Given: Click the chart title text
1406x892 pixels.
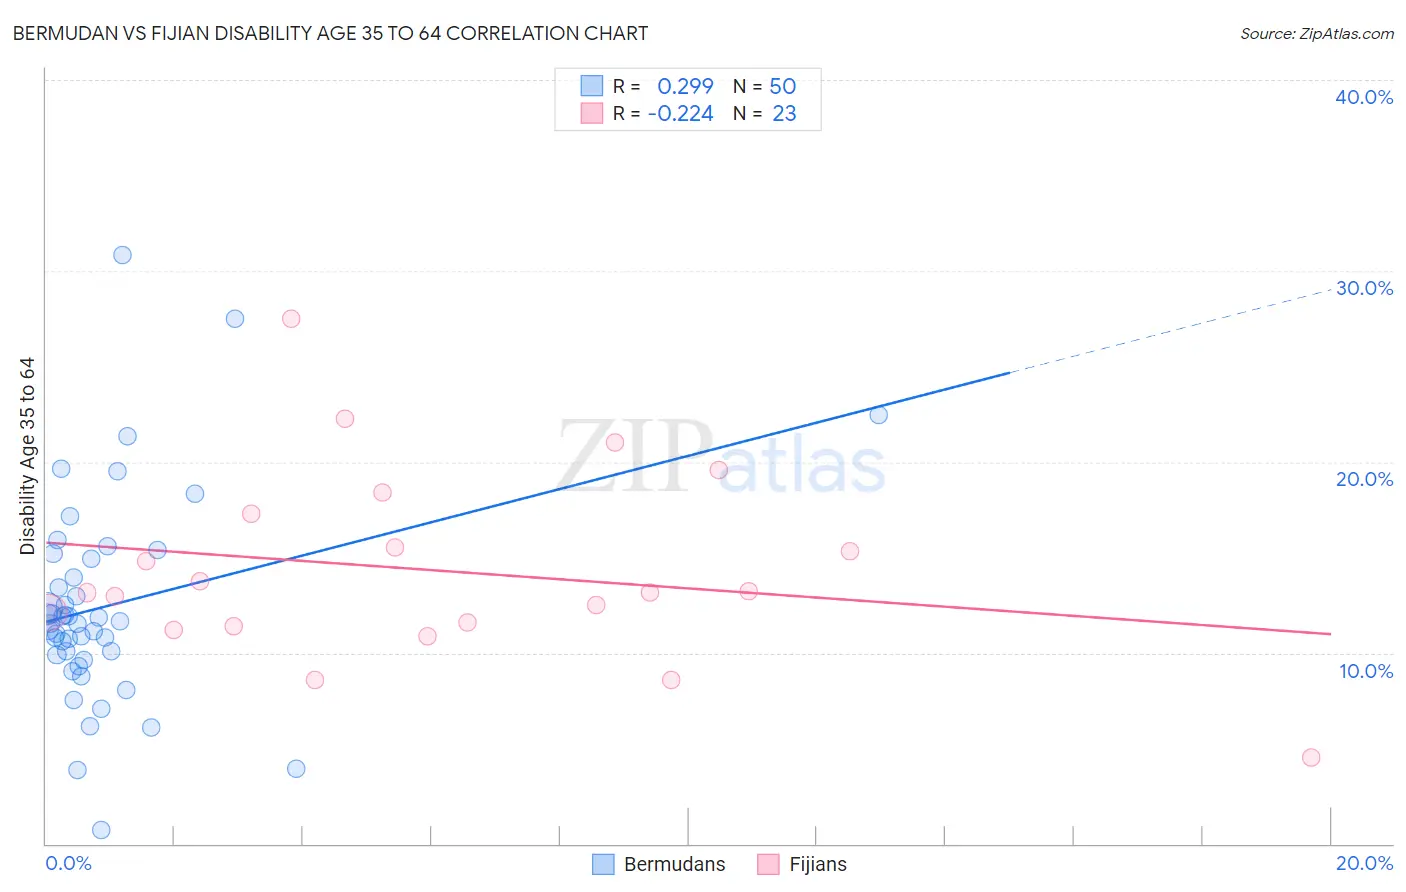Looking at the screenshot, I should [330, 33].
